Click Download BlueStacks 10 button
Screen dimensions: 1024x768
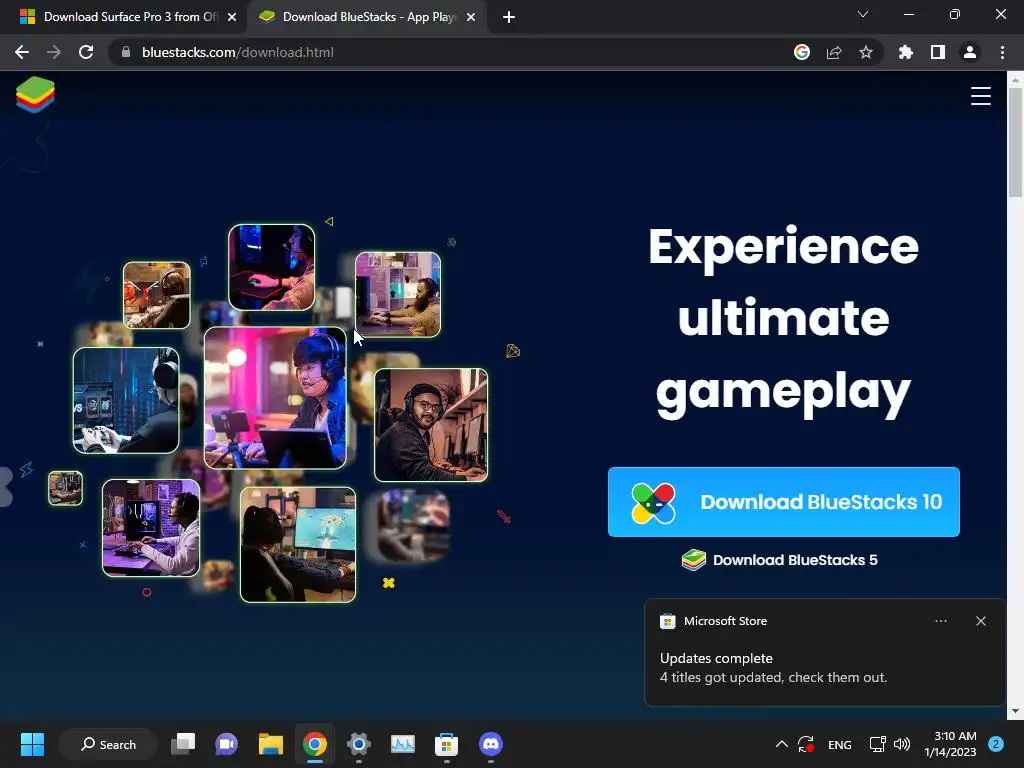784,502
